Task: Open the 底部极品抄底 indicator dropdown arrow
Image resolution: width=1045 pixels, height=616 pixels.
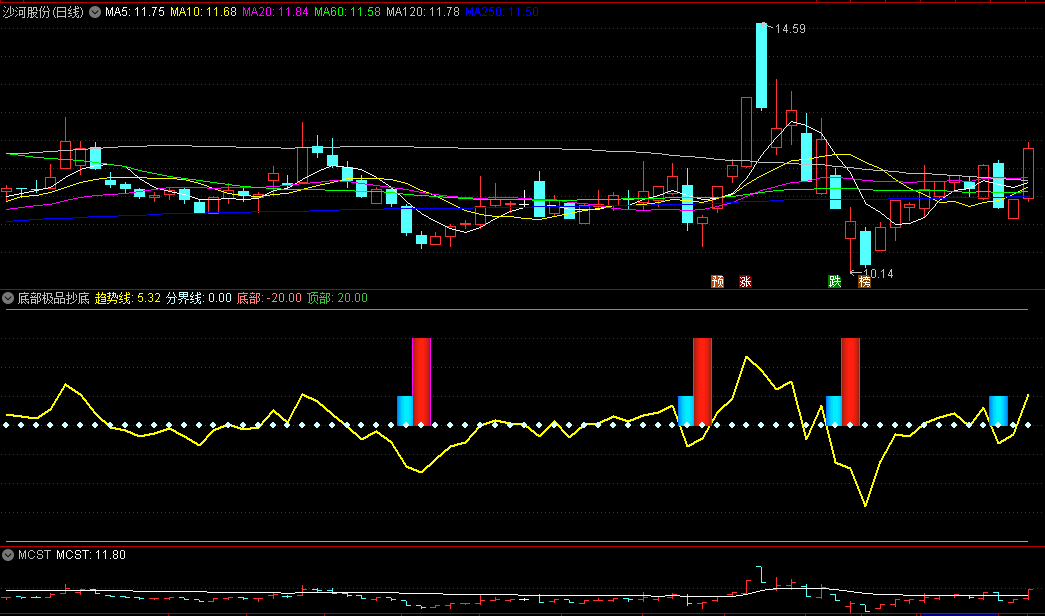Action: tap(8, 298)
